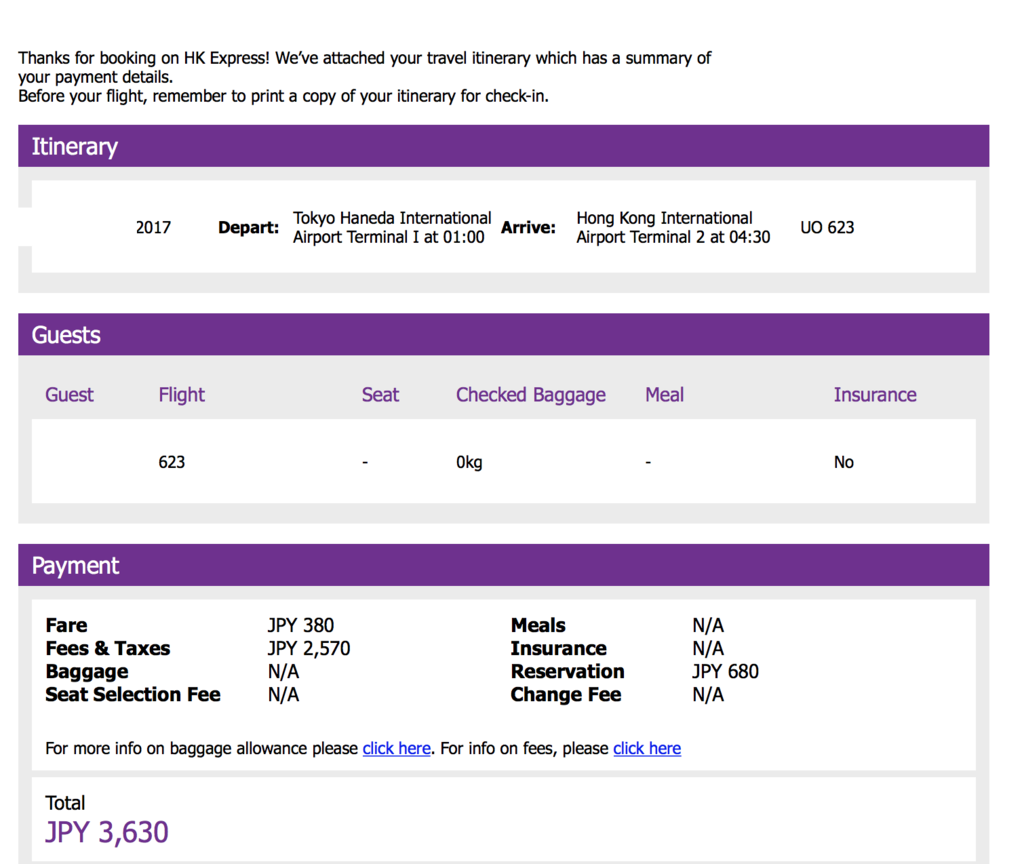Click the 'Insurance' column header
This screenshot has width=1024, height=864.
coord(875,395)
